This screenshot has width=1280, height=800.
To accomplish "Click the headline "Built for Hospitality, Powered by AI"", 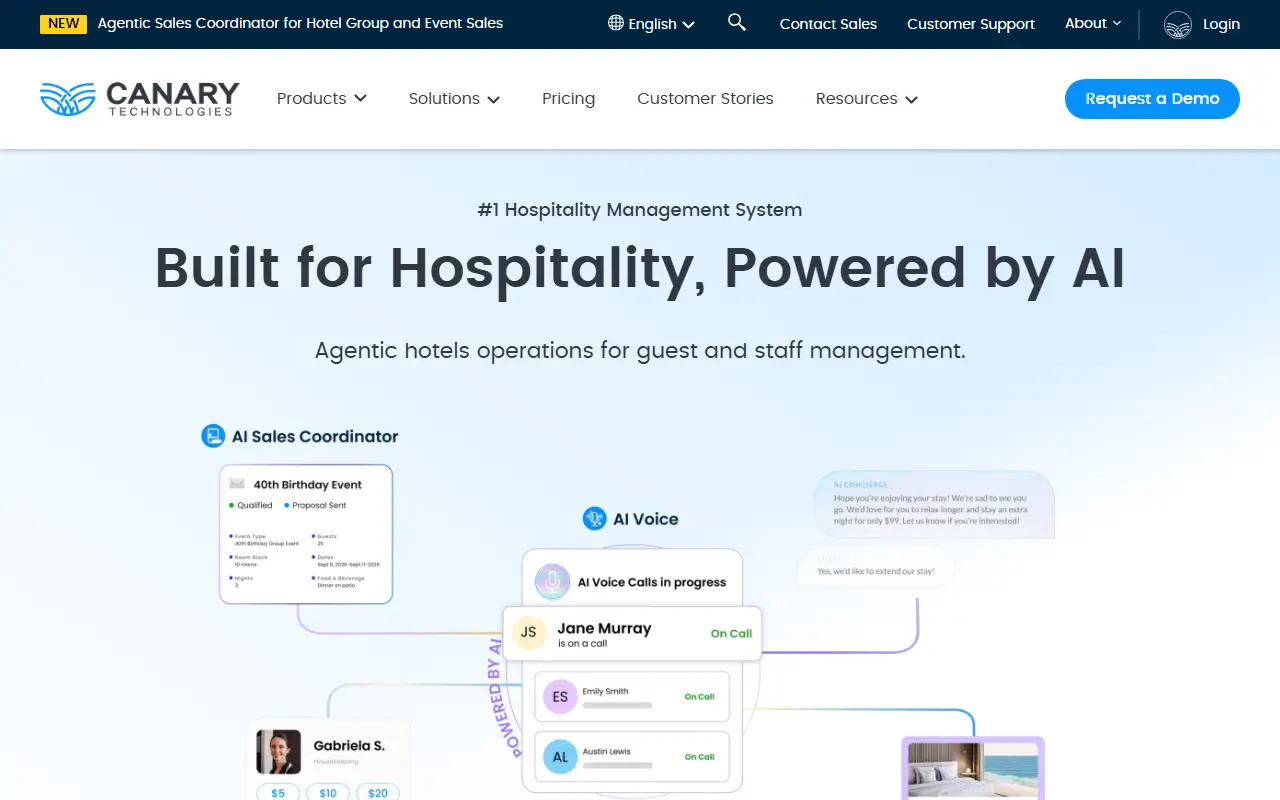I will (x=640, y=268).
